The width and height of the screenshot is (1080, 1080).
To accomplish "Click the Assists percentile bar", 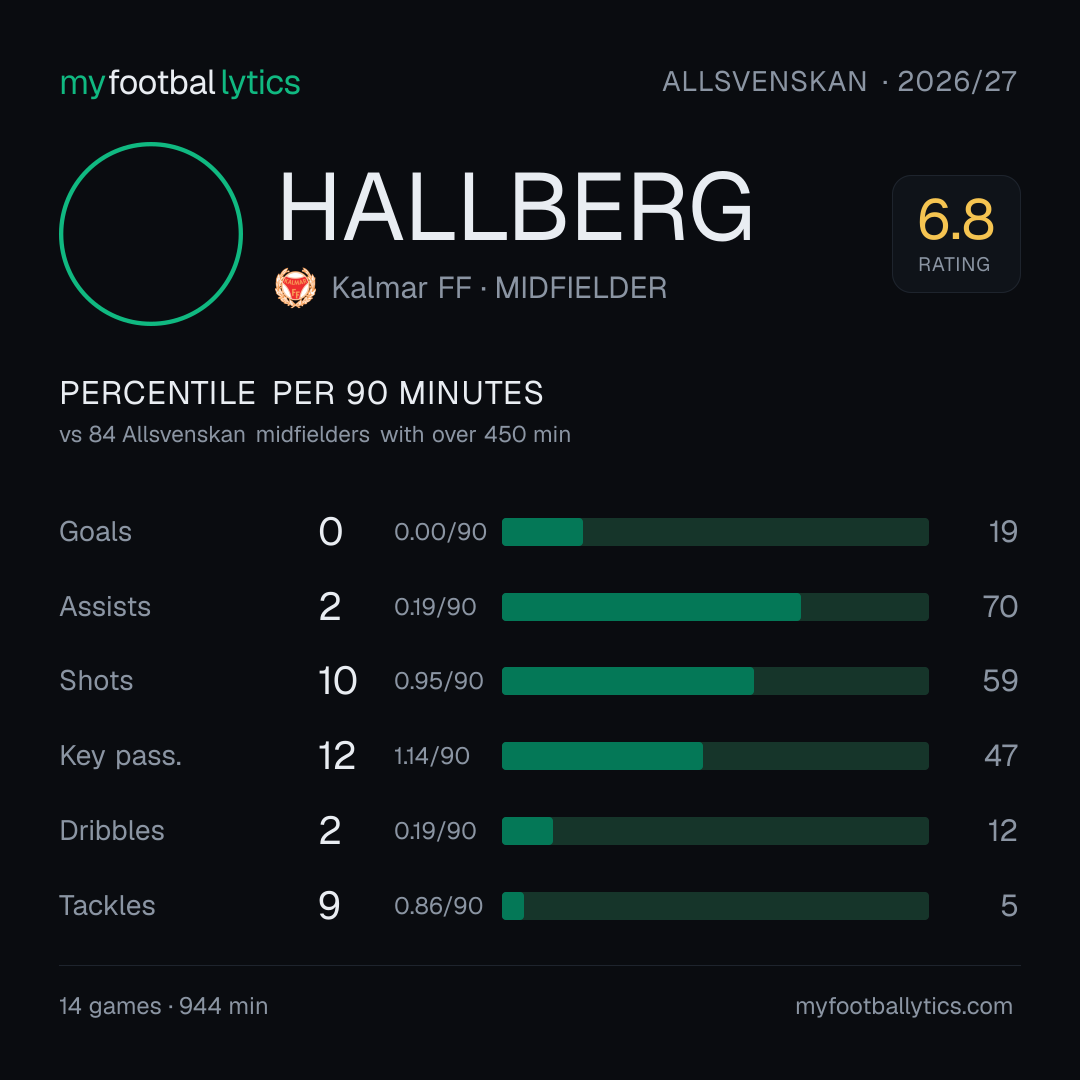I will tap(715, 607).
